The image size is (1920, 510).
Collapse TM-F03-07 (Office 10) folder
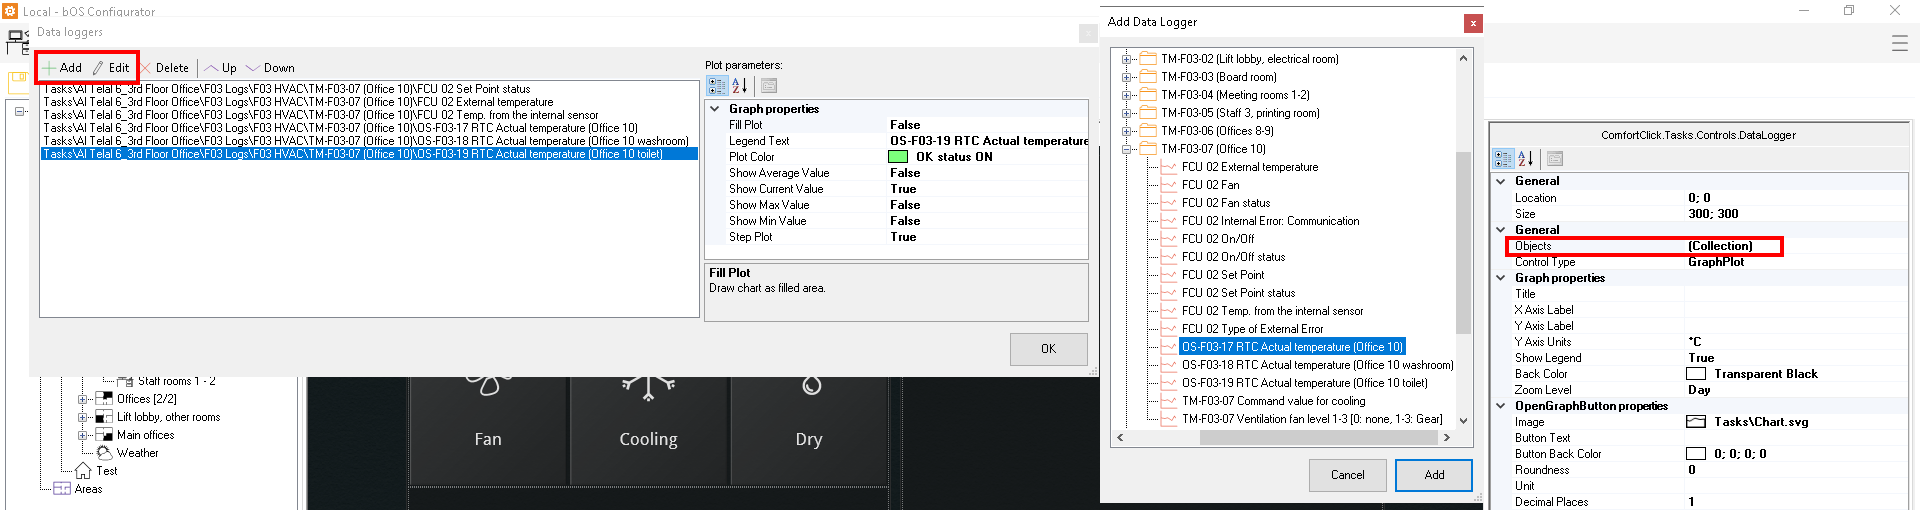[1127, 149]
